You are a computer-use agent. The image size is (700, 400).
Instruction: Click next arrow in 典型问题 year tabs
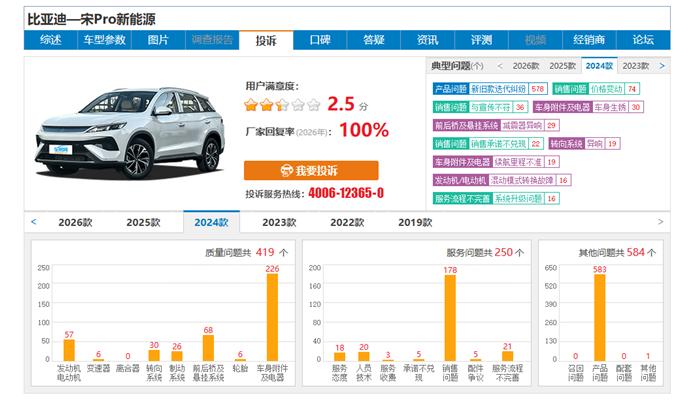click(661, 65)
